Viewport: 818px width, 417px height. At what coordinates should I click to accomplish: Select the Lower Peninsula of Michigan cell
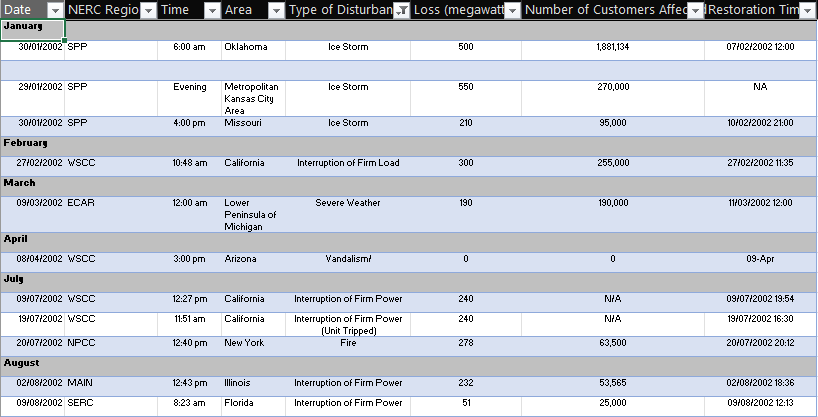[x=254, y=215]
